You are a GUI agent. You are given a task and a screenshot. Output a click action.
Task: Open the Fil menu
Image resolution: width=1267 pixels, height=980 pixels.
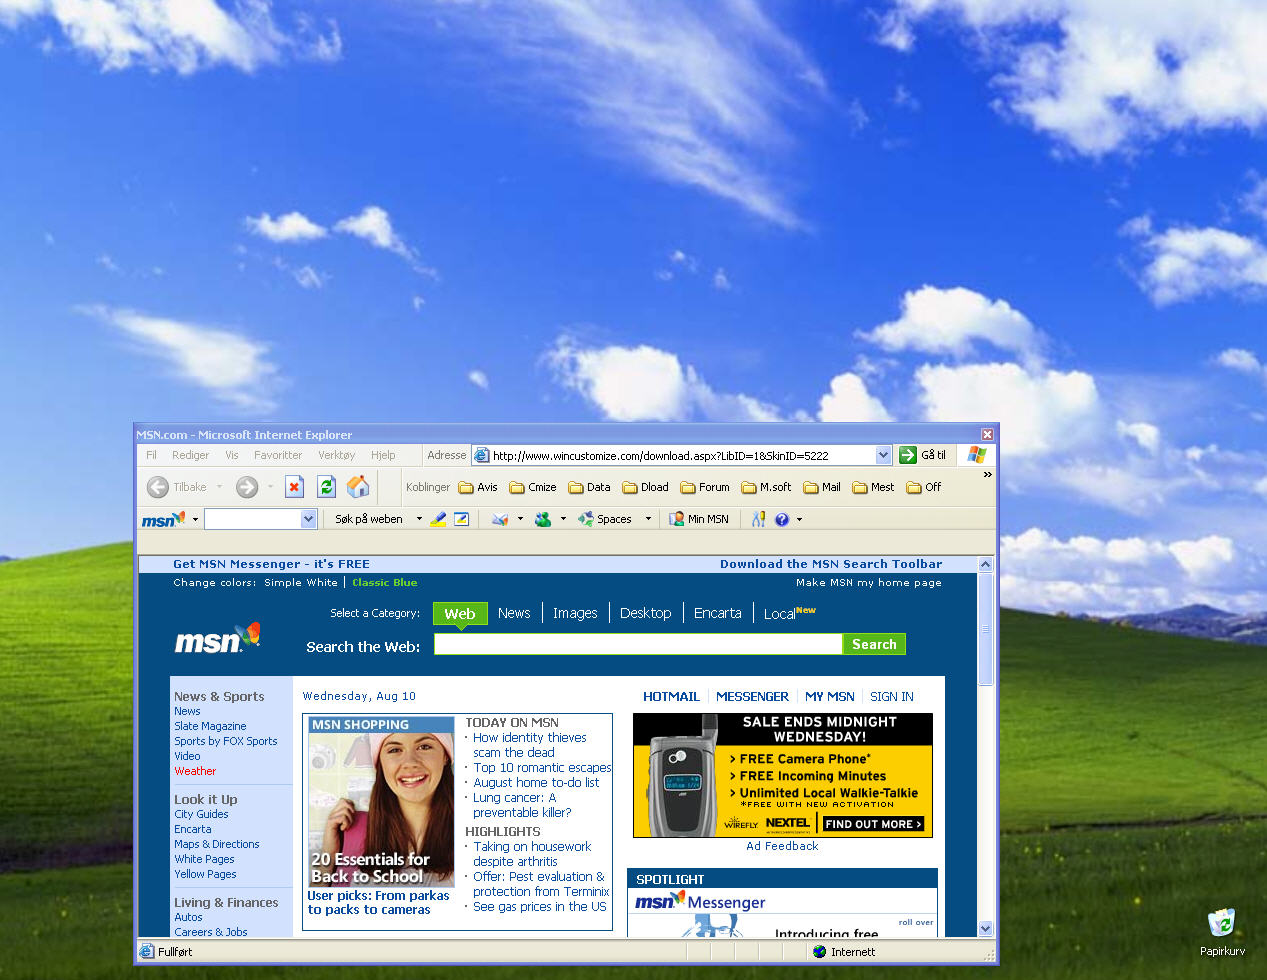152,455
